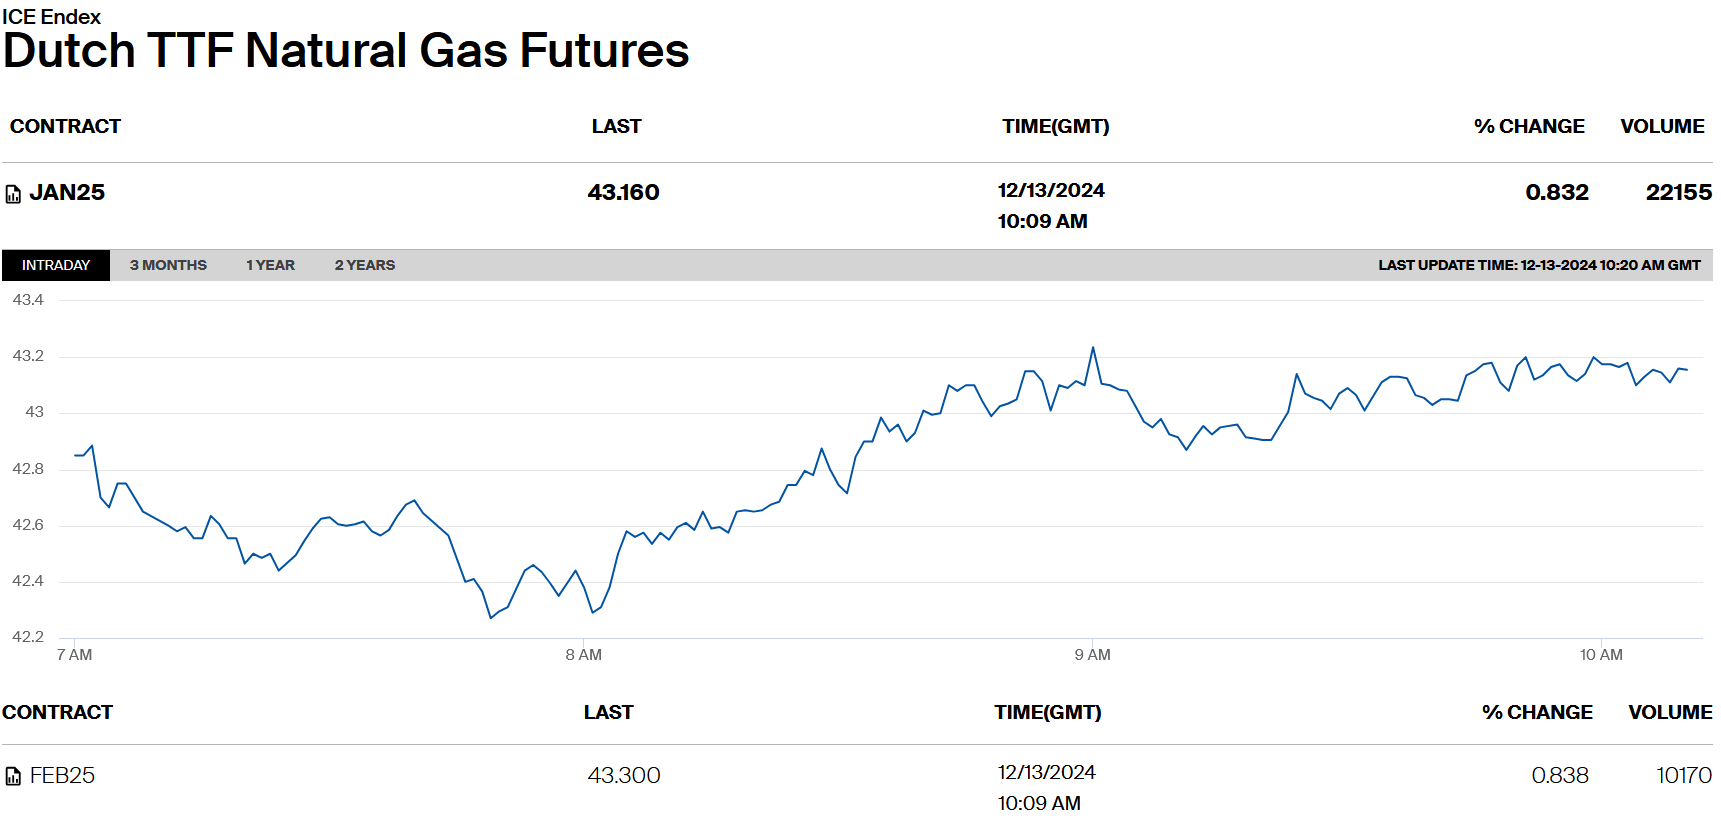Click the top VOLUME column header
The width and height of the screenshot is (1721, 831).
point(1662,126)
